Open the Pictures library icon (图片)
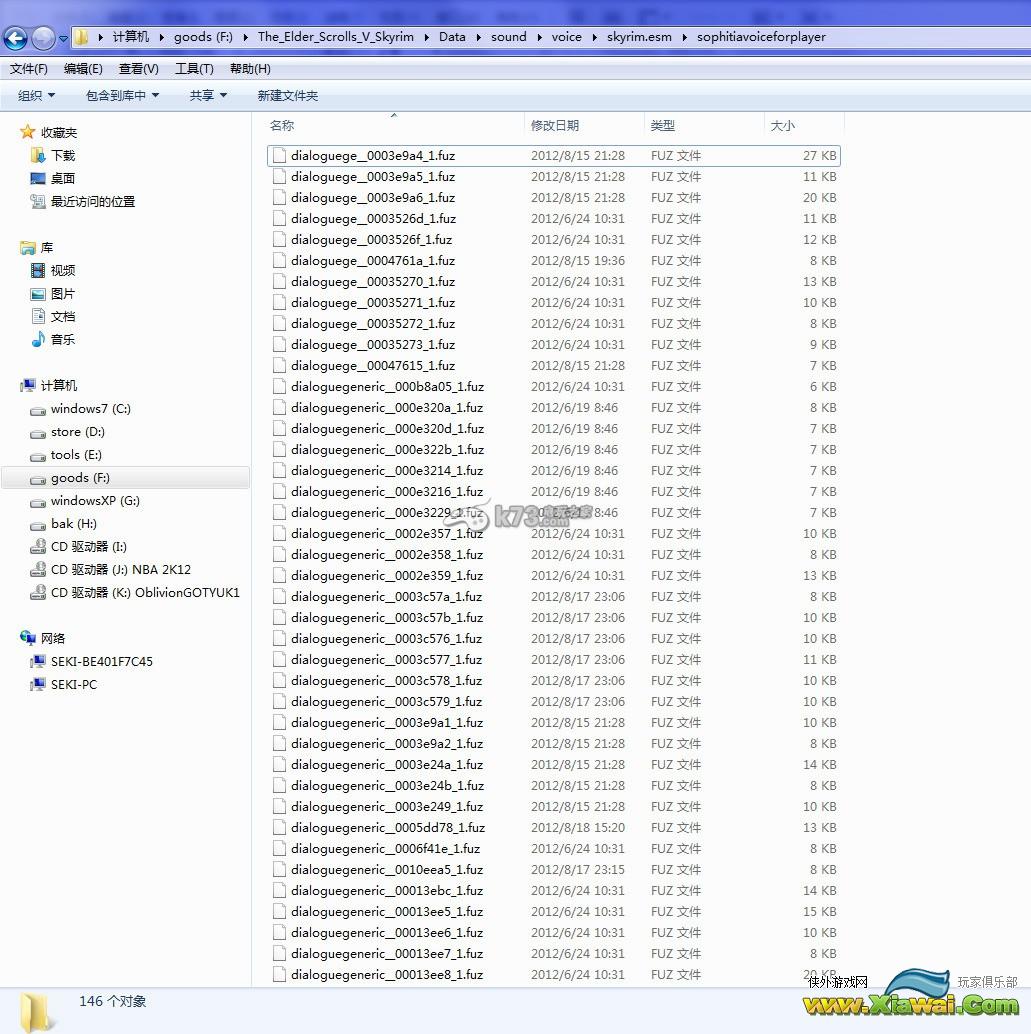Viewport: 1031px width, 1034px height. (38, 293)
